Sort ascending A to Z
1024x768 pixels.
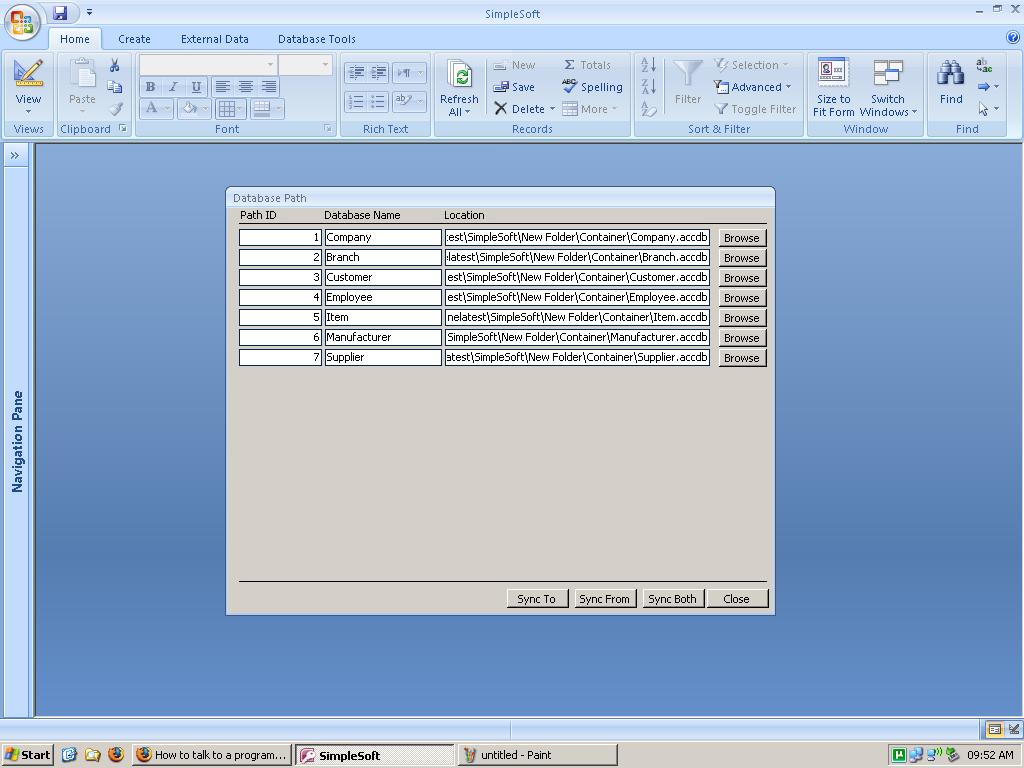(x=648, y=65)
